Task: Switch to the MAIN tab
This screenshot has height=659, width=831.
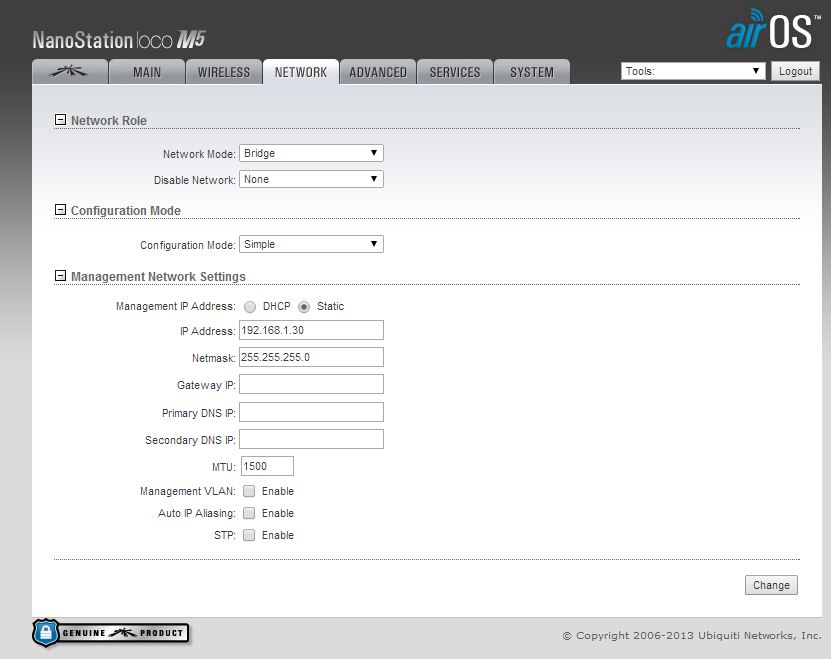Action: pyautogui.click(x=147, y=72)
